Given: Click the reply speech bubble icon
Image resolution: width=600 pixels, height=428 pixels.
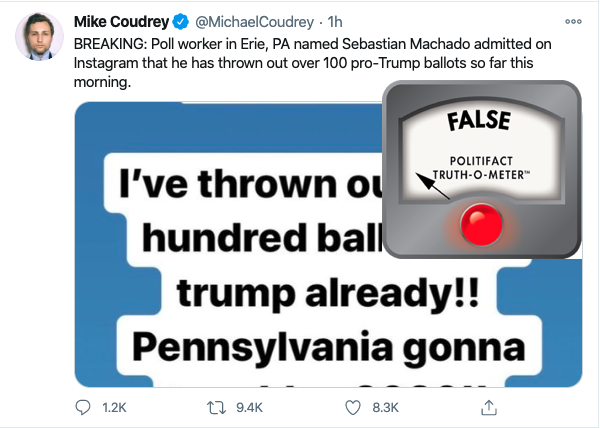Looking at the screenshot, I should pos(83,407).
